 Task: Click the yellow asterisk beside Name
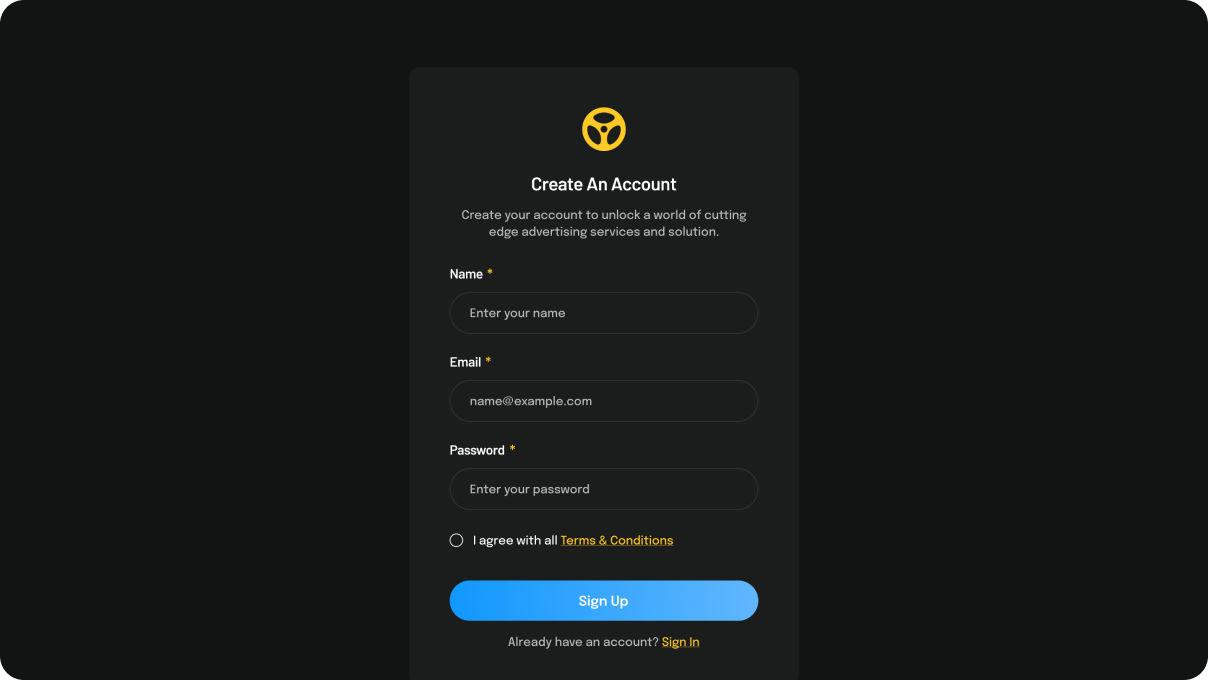[490, 273]
